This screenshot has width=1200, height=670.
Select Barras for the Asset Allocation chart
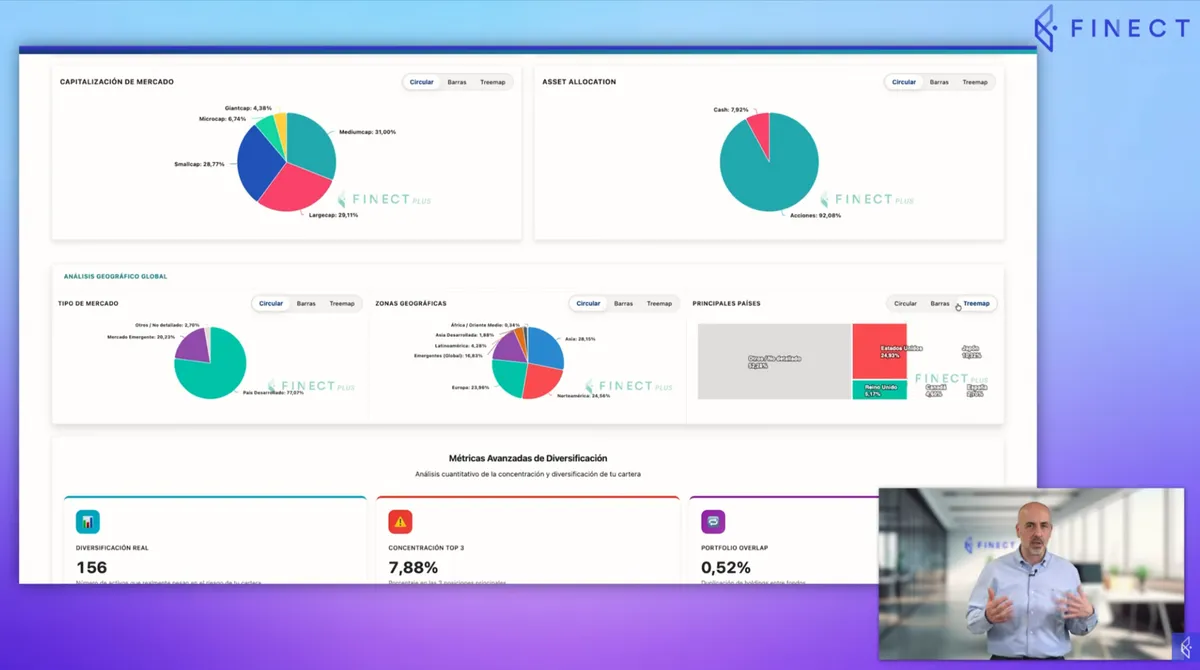(939, 82)
